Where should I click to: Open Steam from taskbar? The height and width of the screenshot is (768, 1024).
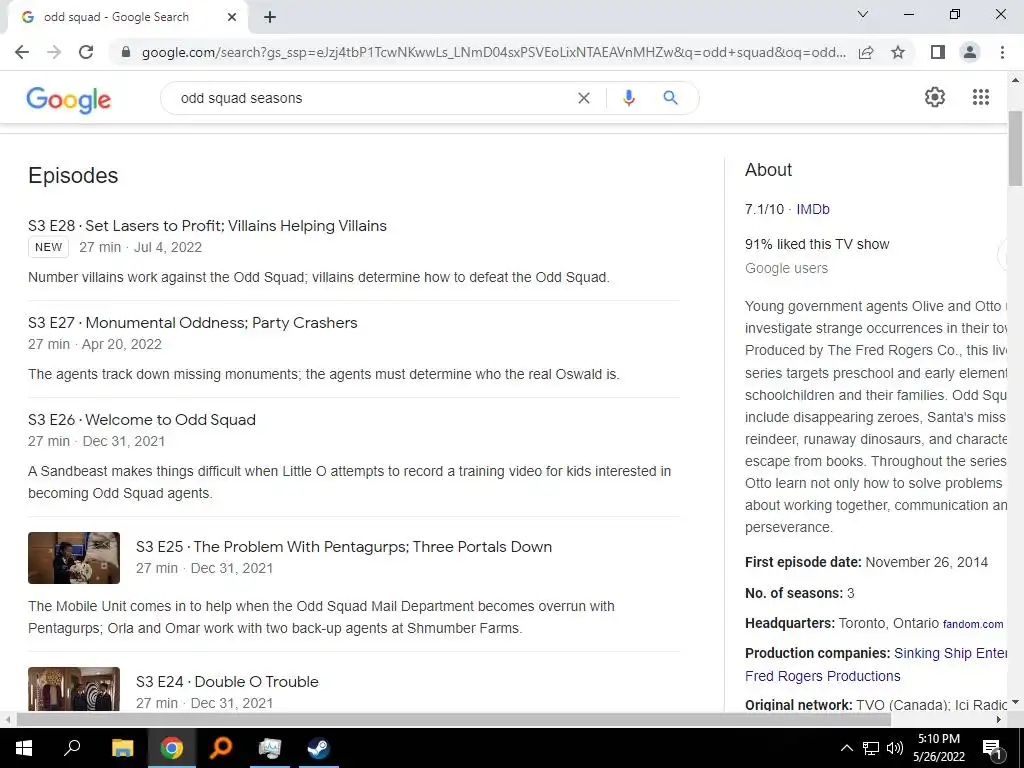pyautogui.click(x=319, y=748)
